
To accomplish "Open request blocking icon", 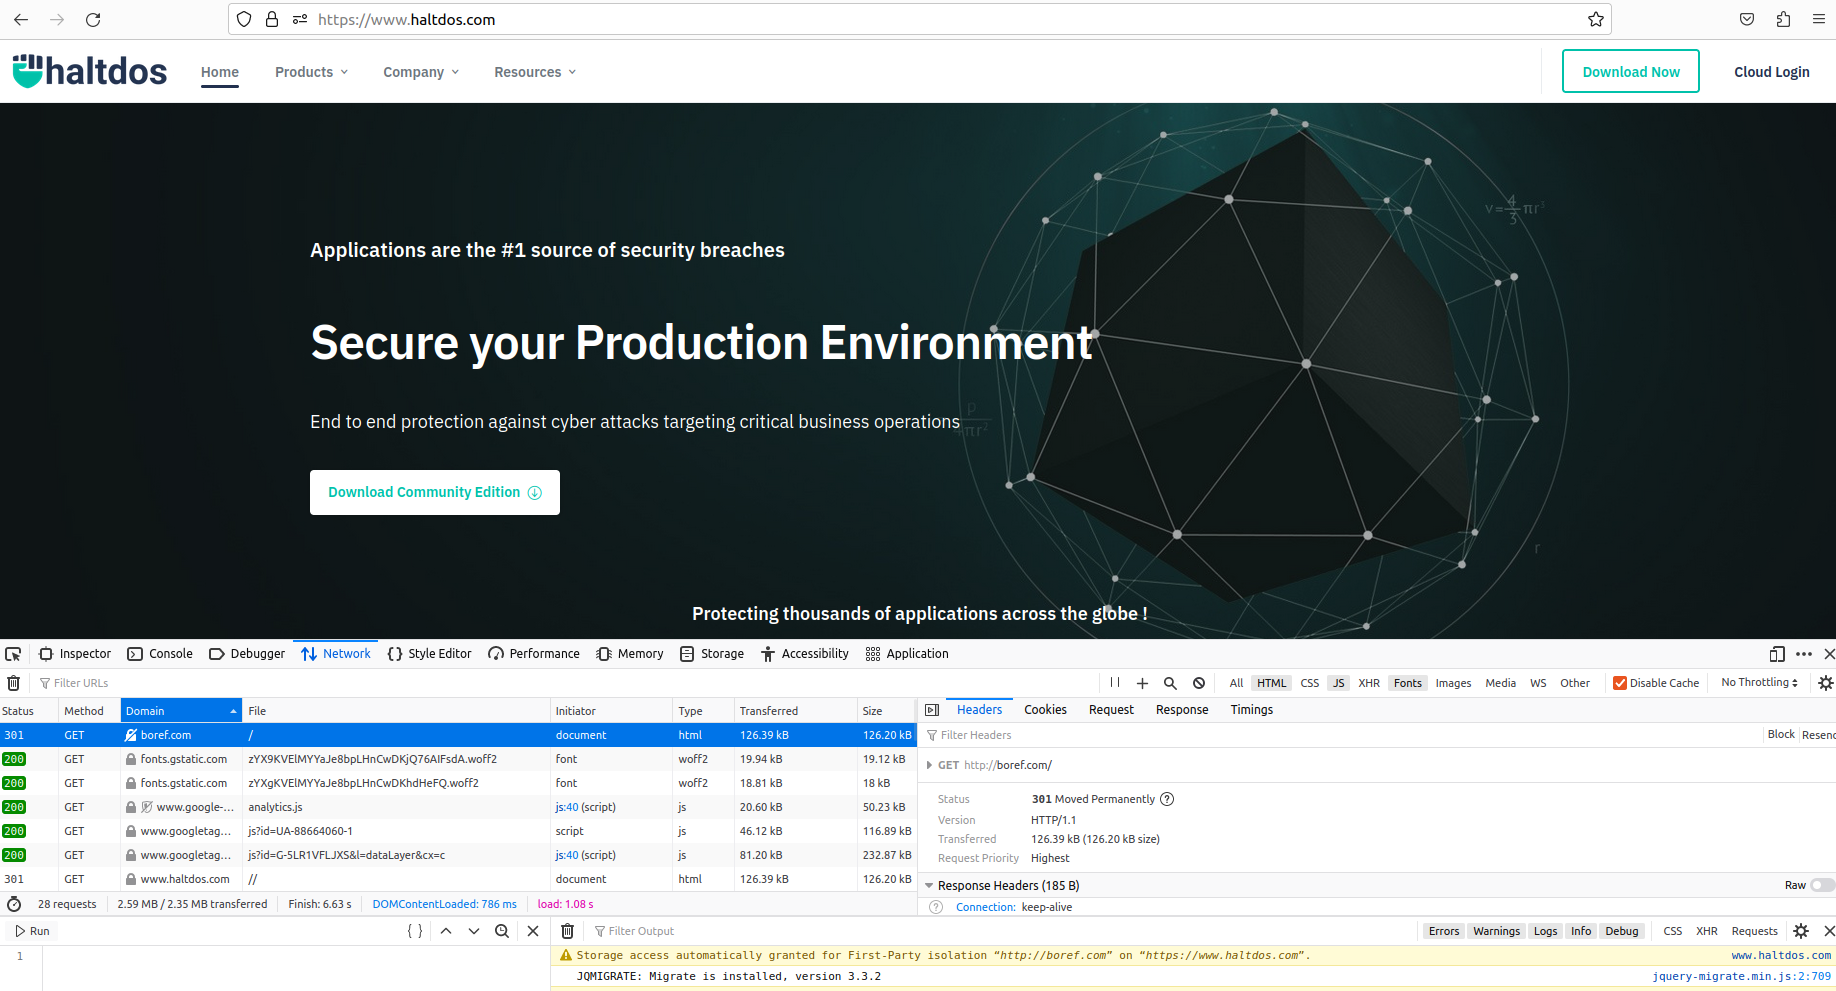I will [x=1199, y=683].
